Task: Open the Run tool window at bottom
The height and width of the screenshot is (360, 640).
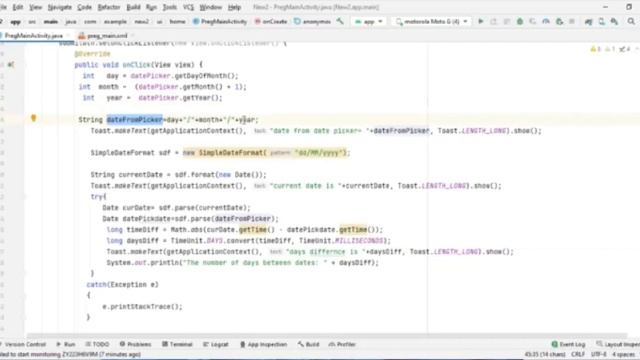Action: tap(66, 344)
